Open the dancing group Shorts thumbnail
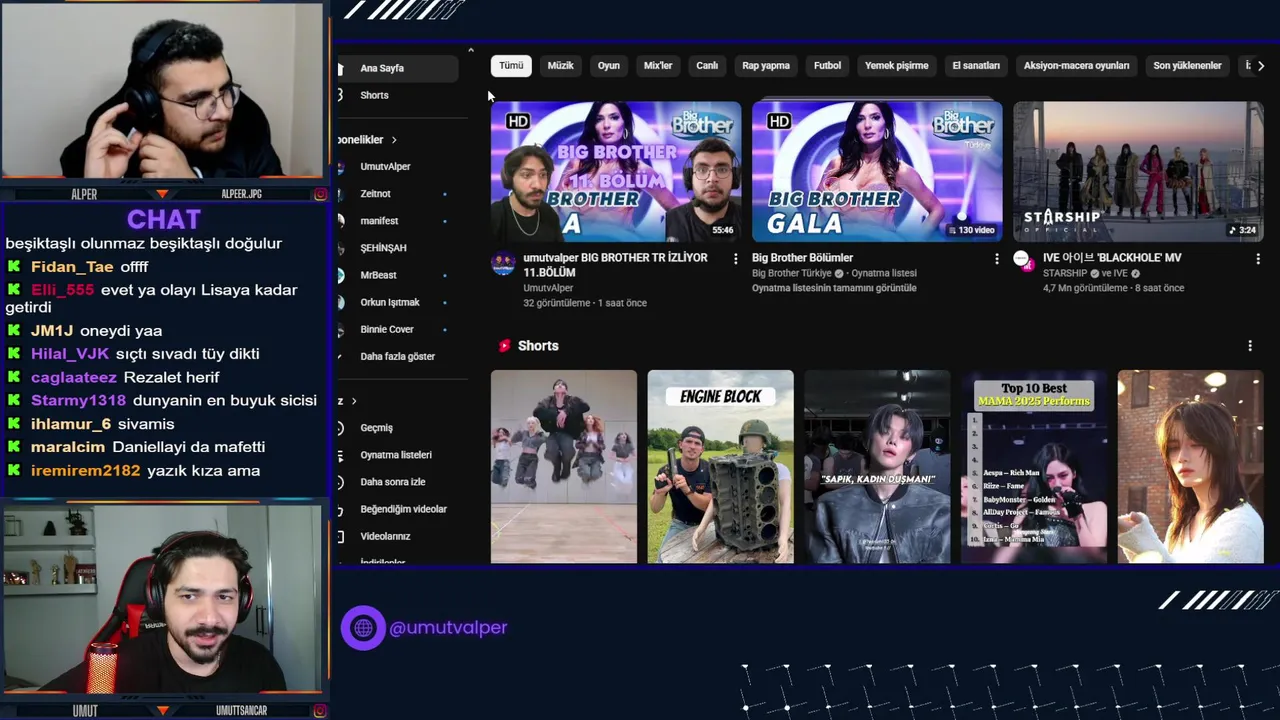Screen dimensions: 1280x720 (564, 466)
